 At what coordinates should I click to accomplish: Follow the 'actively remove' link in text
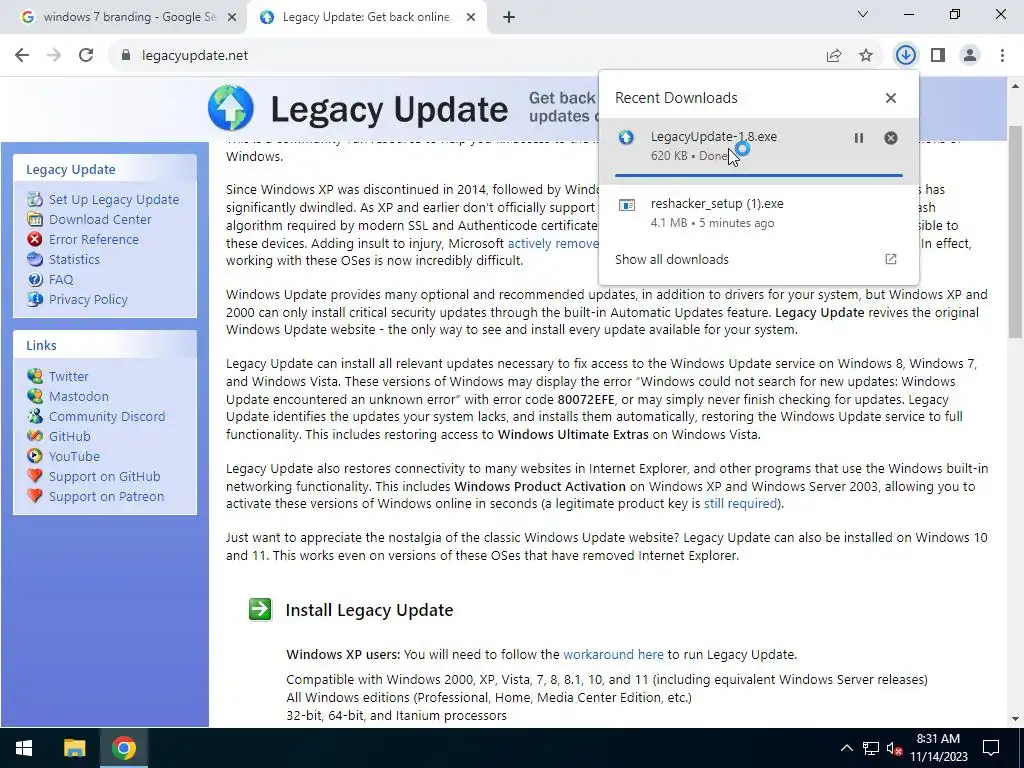click(552, 243)
